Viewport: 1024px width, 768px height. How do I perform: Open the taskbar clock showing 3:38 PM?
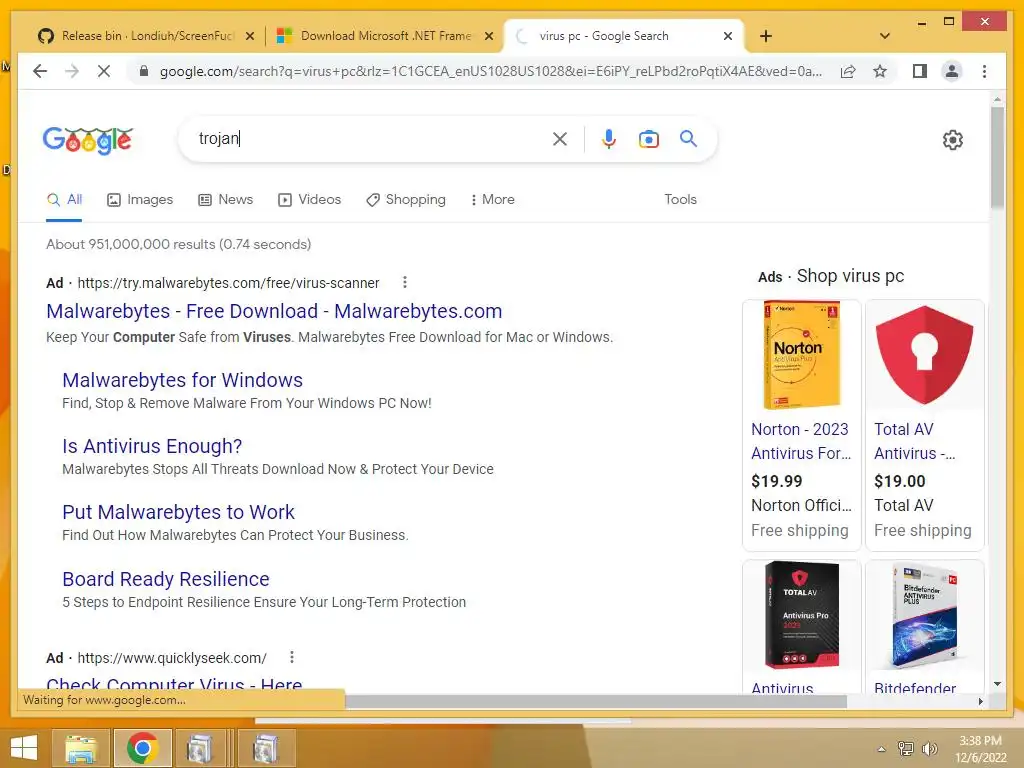[980, 748]
